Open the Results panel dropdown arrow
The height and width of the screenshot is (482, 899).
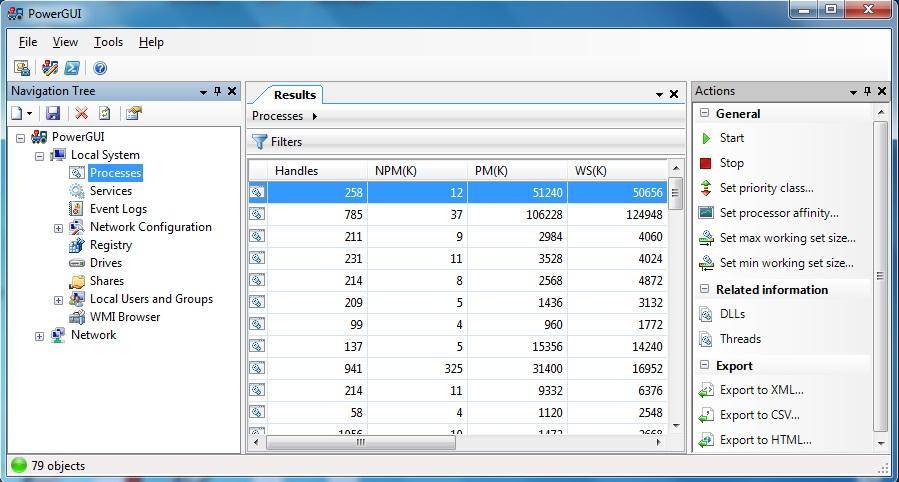coord(659,95)
